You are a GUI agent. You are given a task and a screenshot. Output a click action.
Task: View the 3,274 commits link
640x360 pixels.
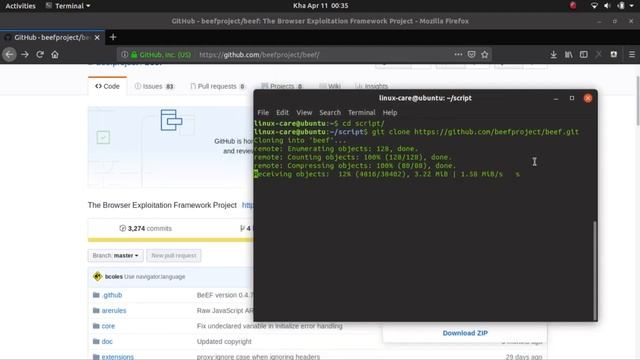(145, 228)
